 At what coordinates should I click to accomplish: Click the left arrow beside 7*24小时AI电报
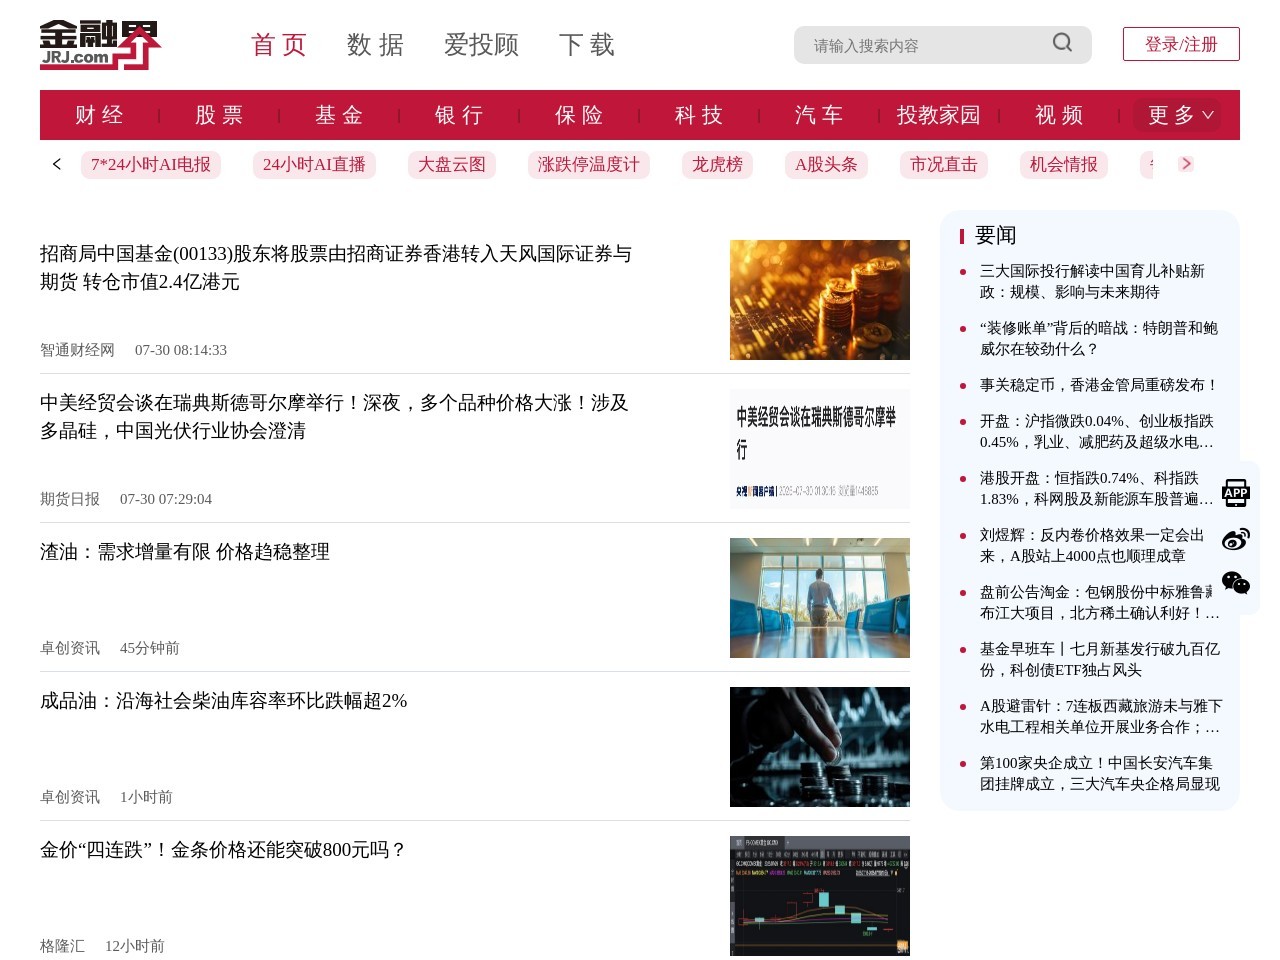[56, 164]
